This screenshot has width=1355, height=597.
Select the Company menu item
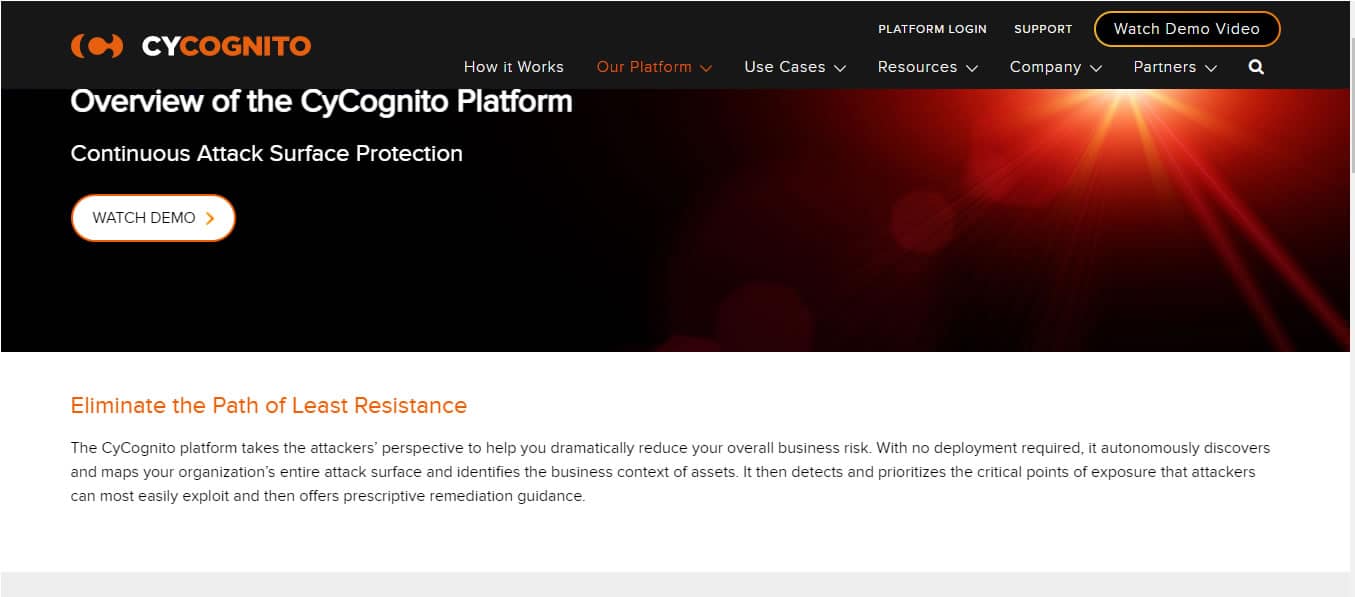coord(1045,67)
